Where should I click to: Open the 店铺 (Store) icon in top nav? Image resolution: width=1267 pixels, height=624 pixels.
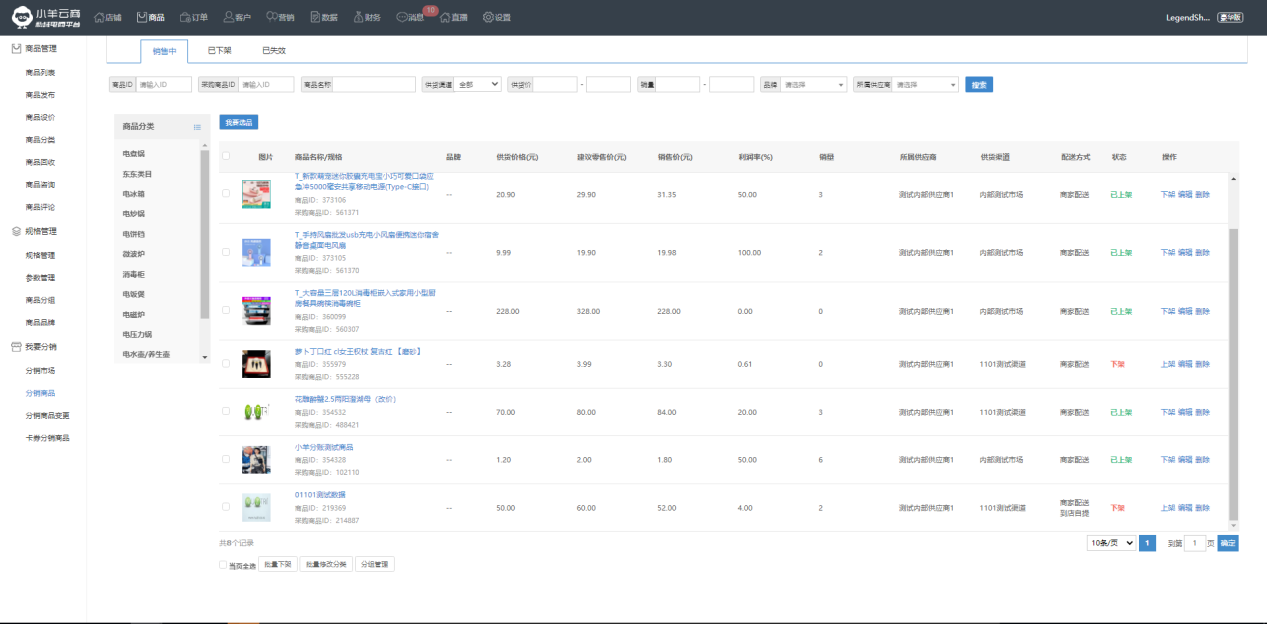pos(99,17)
